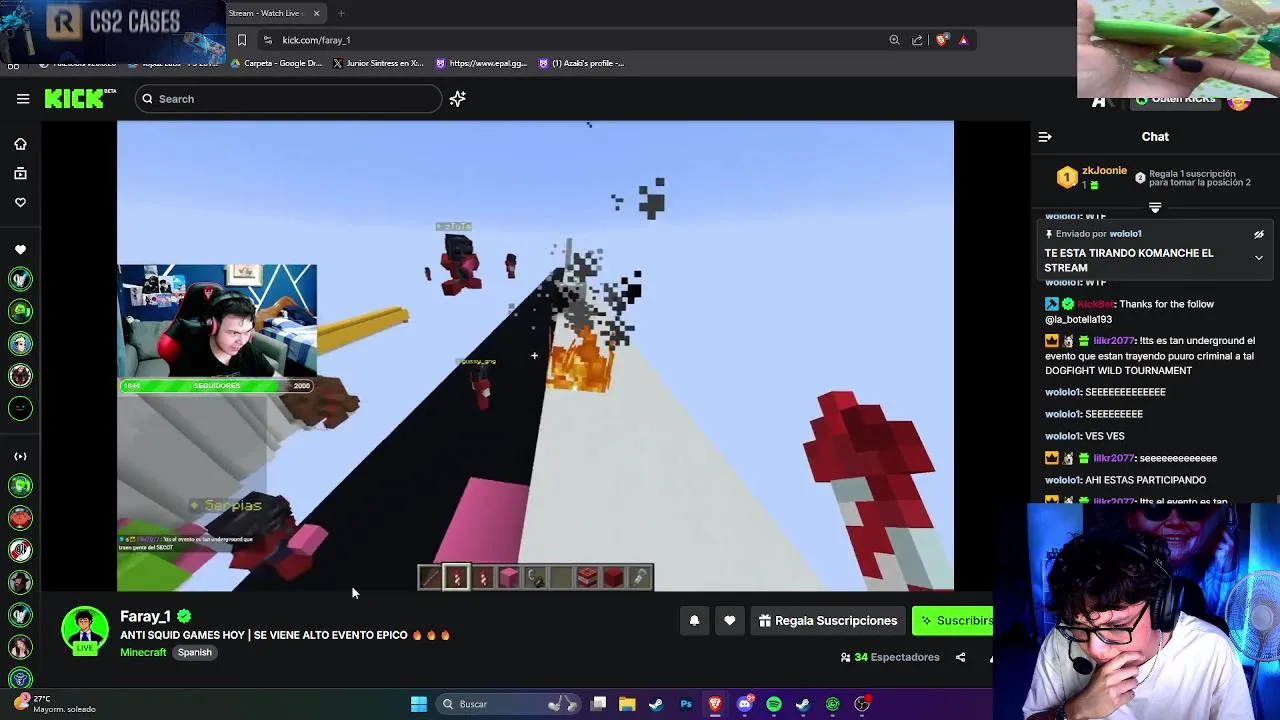The height and width of the screenshot is (720, 1280).
Task: Click the Windows taskbar Buscar search box
Action: pos(508,704)
